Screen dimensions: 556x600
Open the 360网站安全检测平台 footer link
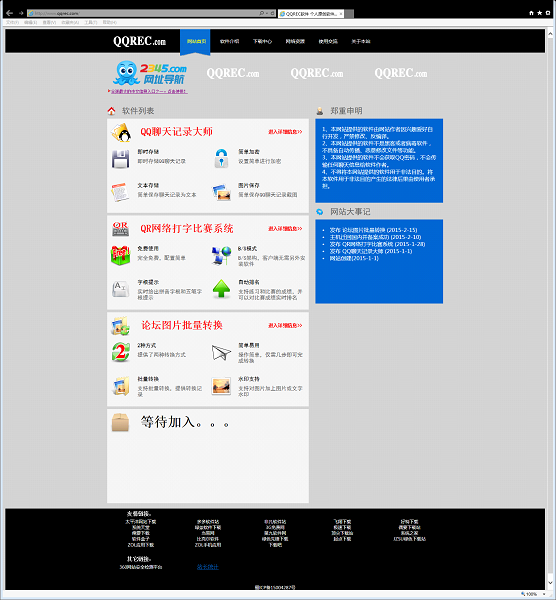click(x=141, y=567)
